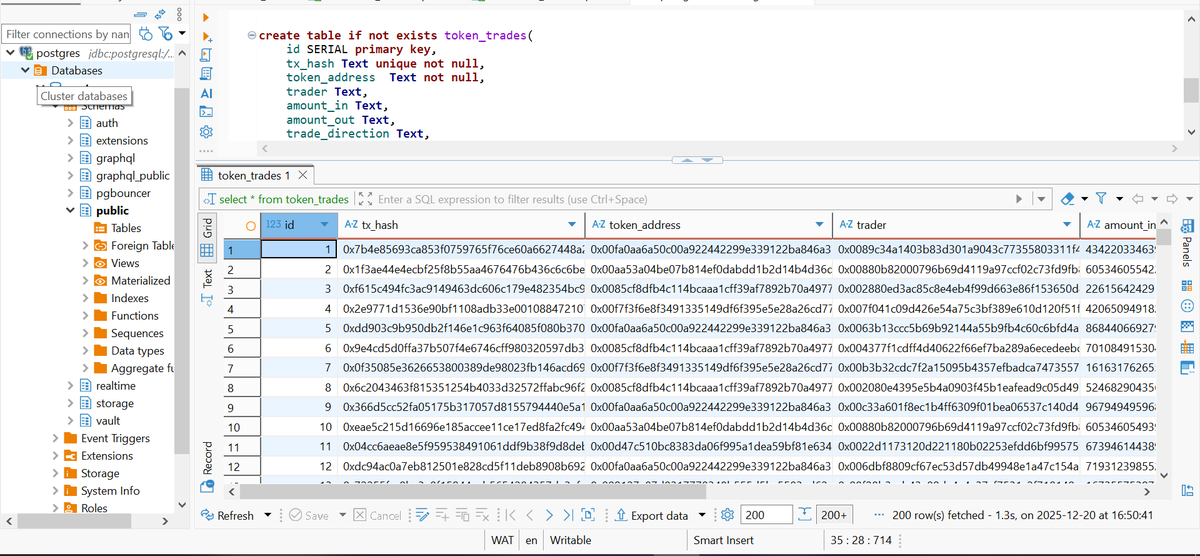Collapse the public schema
The width and height of the screenshot is (1200, 556).
(70, 211)
